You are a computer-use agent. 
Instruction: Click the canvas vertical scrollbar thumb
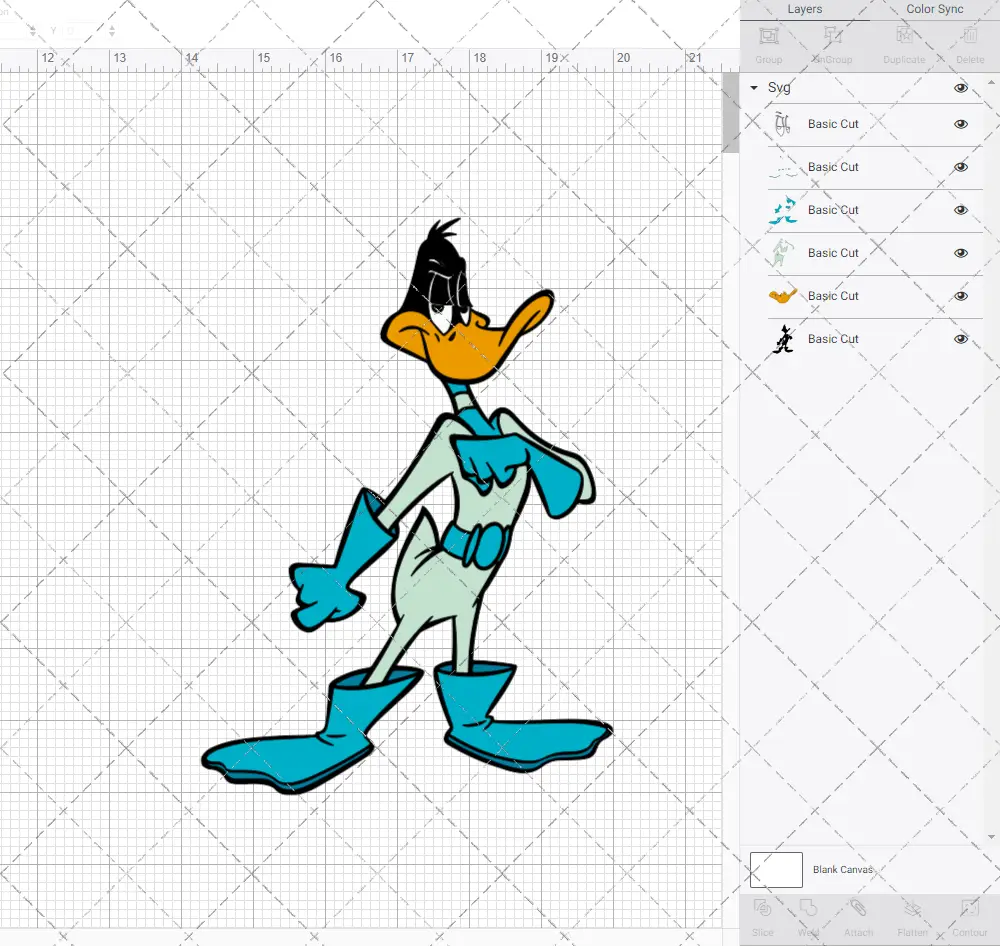730,113
